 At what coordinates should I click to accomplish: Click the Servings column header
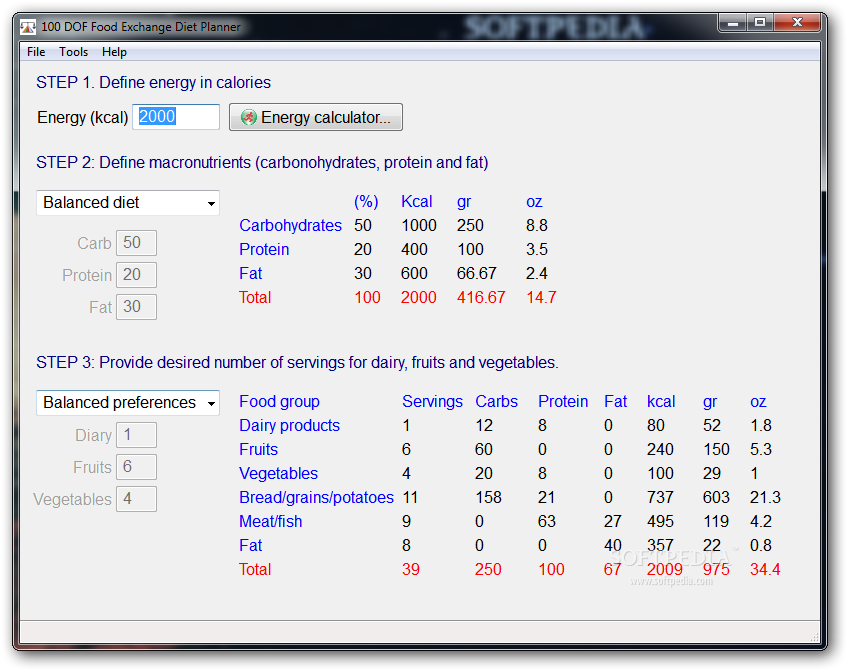[x=432, y=402]
